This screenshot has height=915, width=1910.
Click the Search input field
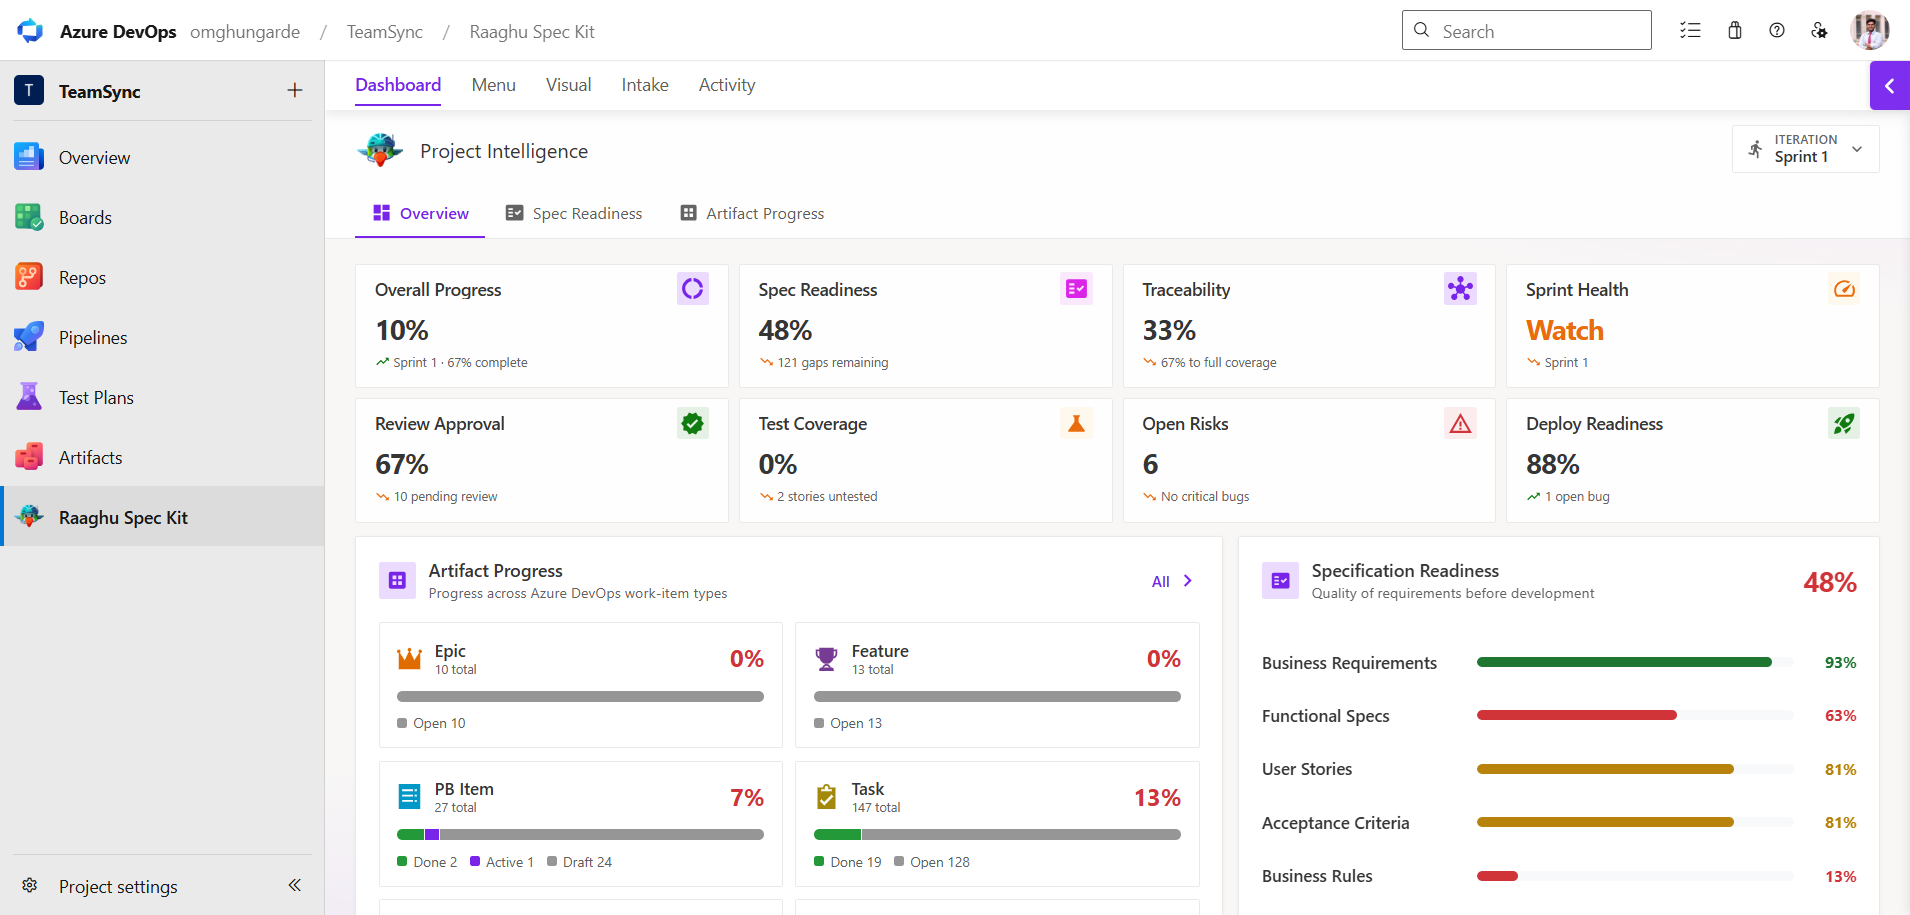coord(1527,30)
